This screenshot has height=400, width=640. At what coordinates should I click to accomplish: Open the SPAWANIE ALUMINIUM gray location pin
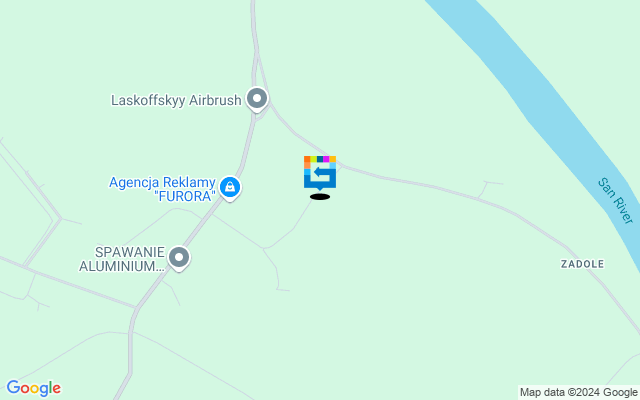[x=179, y=258]
